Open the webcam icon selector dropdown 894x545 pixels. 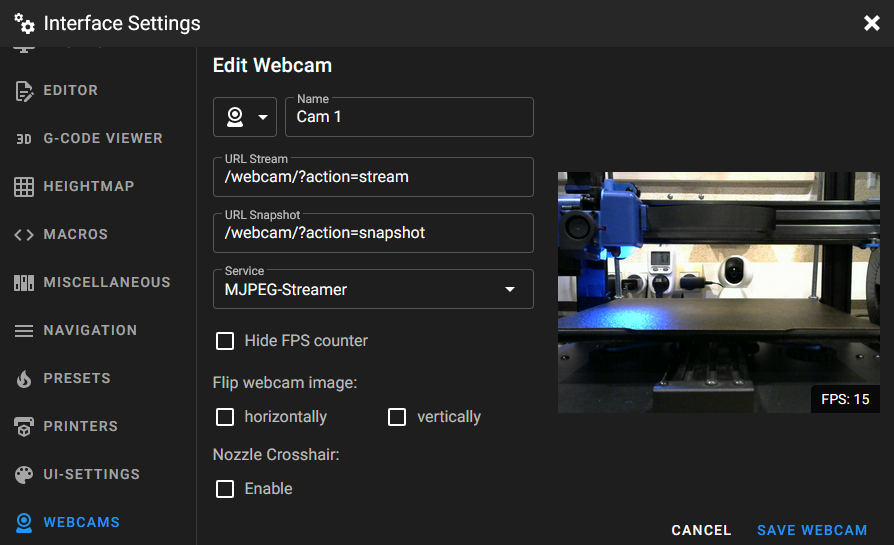pos(245,117)
